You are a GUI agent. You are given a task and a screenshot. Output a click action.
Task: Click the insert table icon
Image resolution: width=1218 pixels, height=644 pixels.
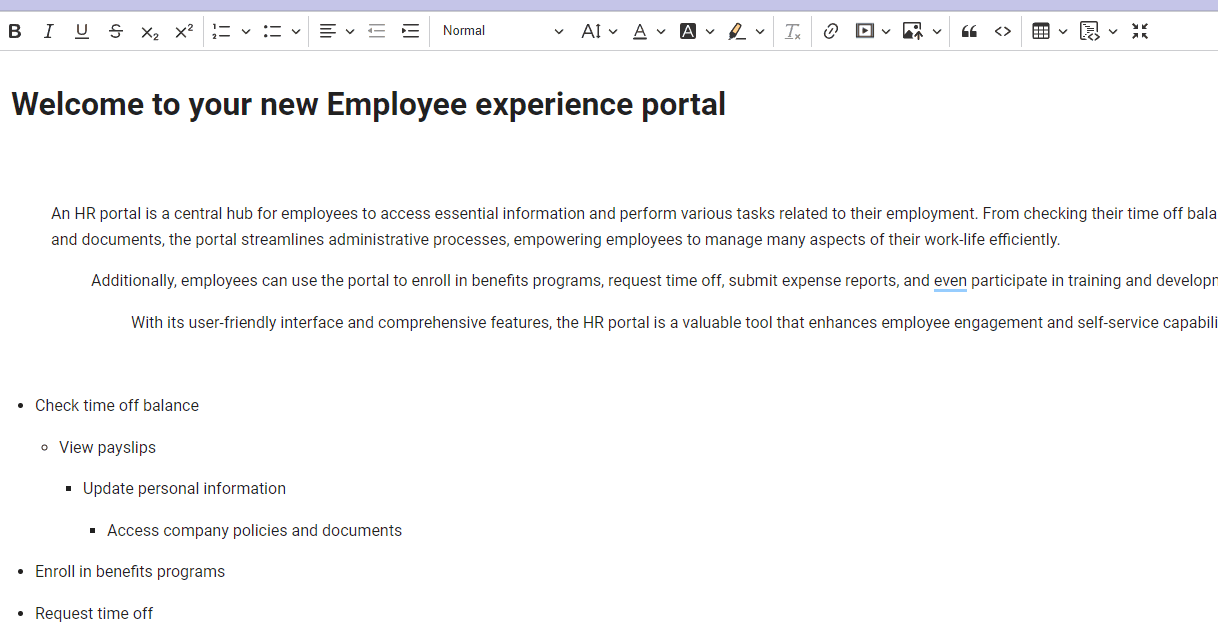pyautogui.click(x=1041, y=31)
